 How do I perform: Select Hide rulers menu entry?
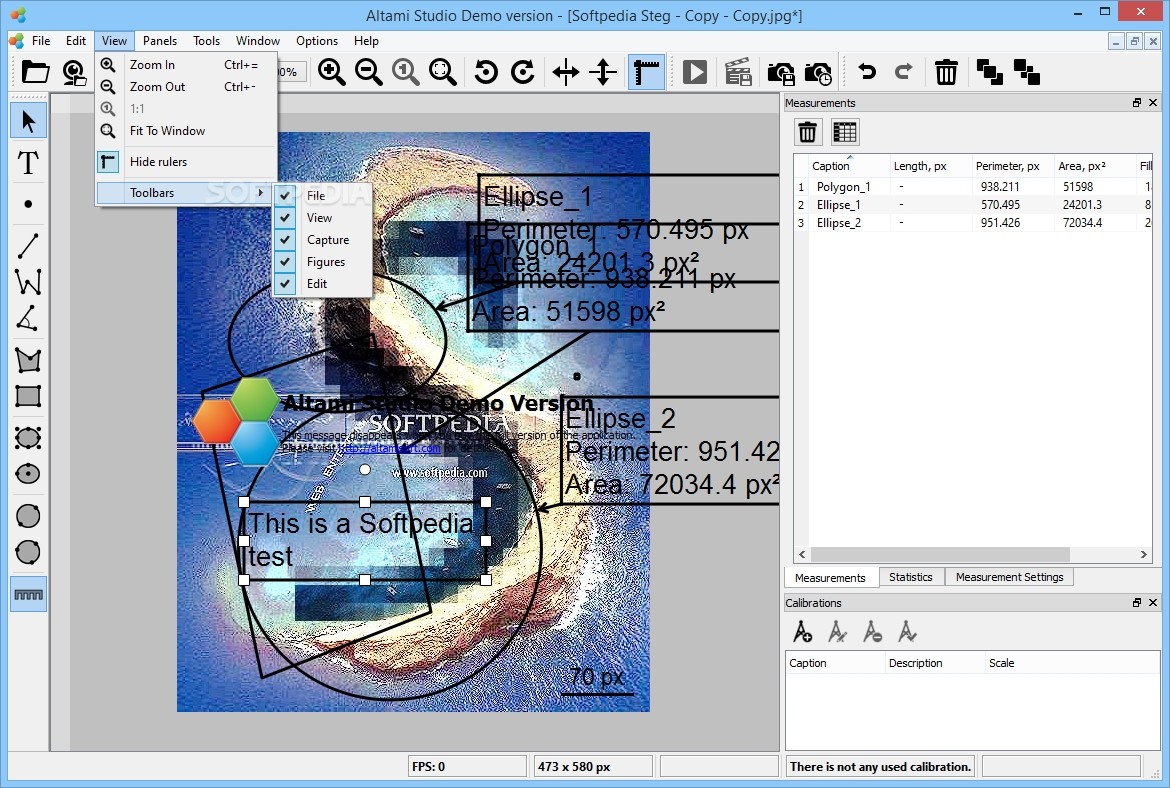187,162
